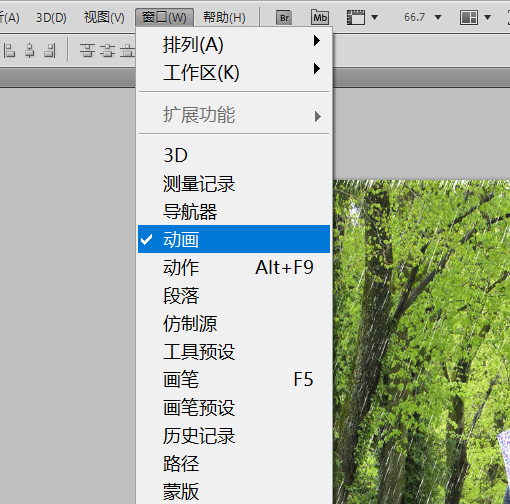Viewport: 510px width, 504px height.
Task: Launch Mini Bridge via Mb icon
Action: click(320, 17)
